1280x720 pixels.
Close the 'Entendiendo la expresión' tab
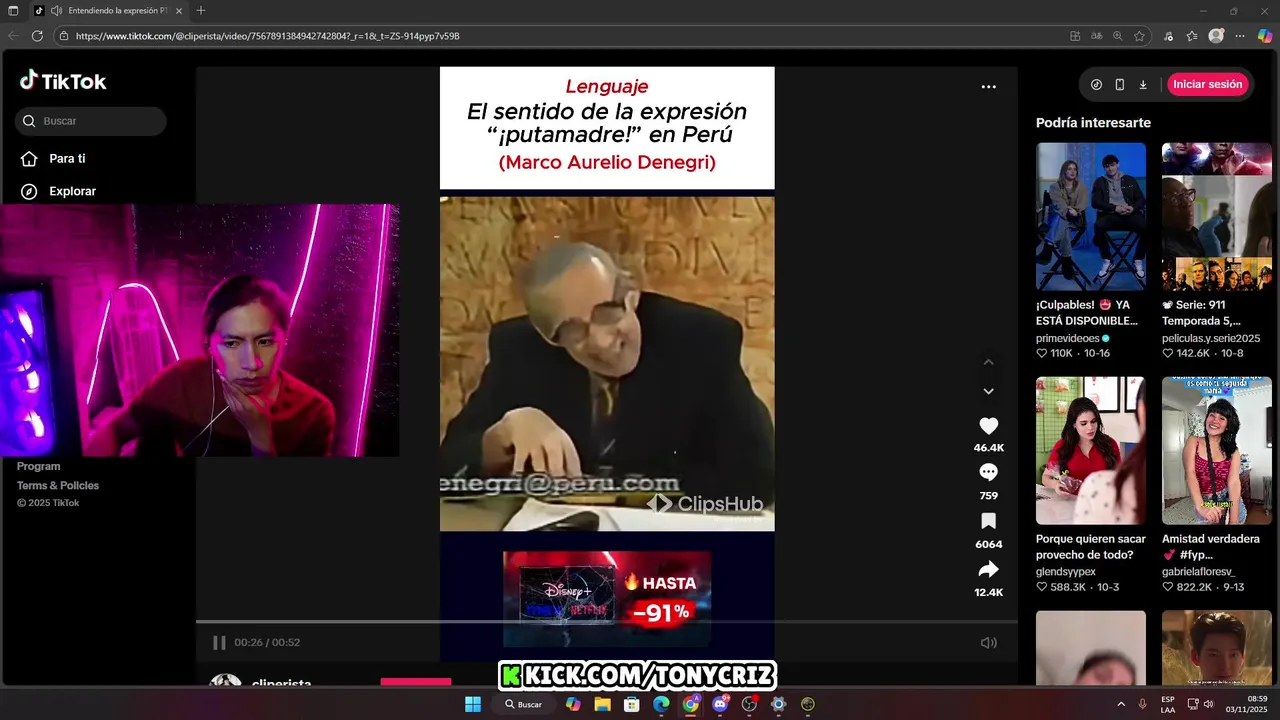[x=180, y=10]
